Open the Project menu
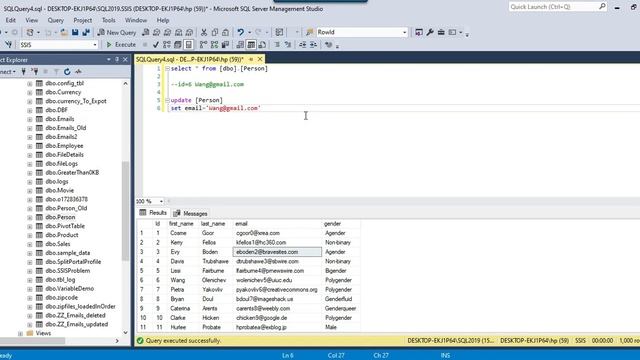The height and width of the screenshot is (360, 640). 82,20
